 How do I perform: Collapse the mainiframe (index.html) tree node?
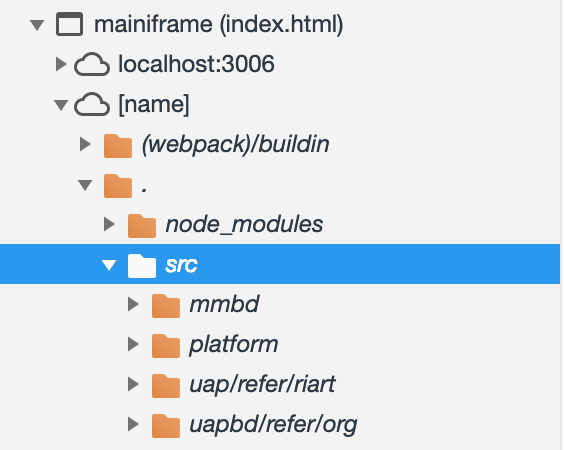pyautogui.click(x=37, y=25)
